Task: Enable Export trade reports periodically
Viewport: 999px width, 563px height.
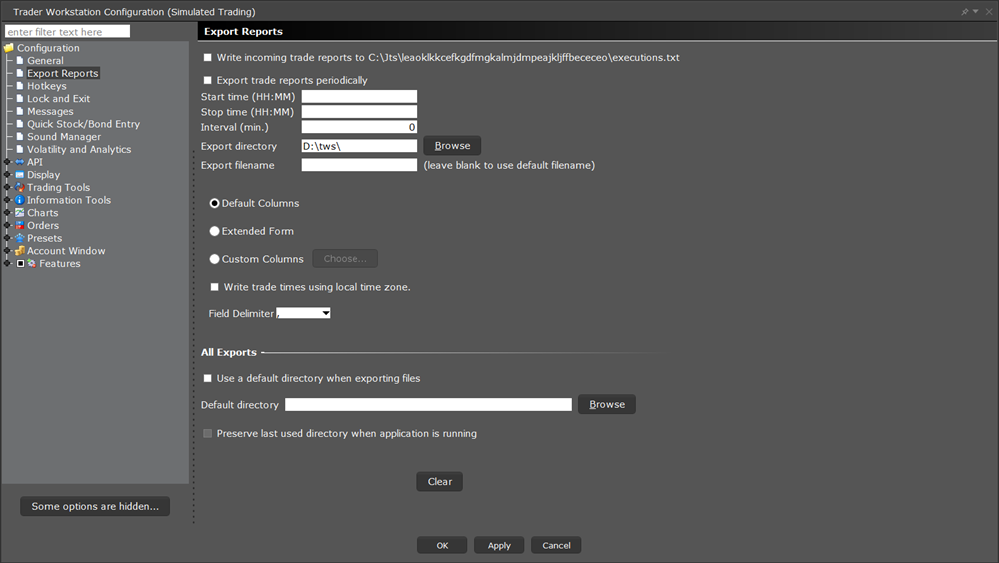Action: (x=208, y=80)
